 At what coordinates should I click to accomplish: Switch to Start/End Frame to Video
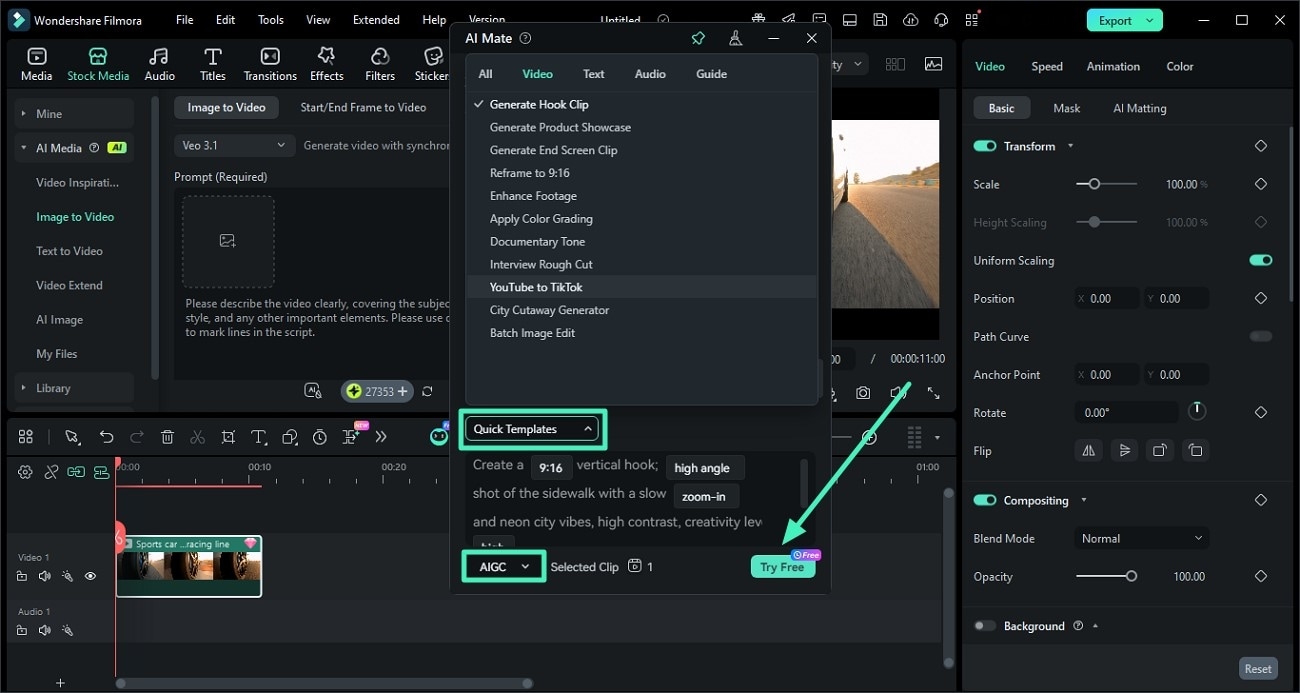pyautogui.click(x=363, y=107)
